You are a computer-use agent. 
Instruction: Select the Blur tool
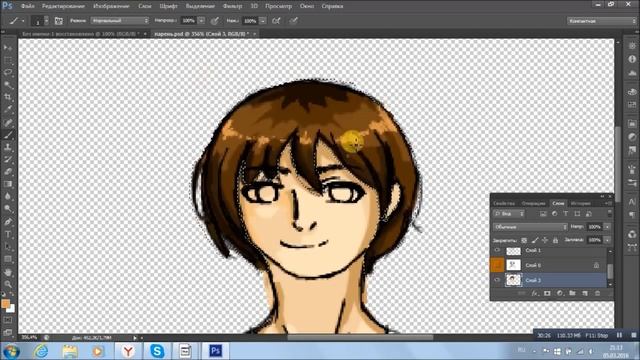tap(8, 196)
